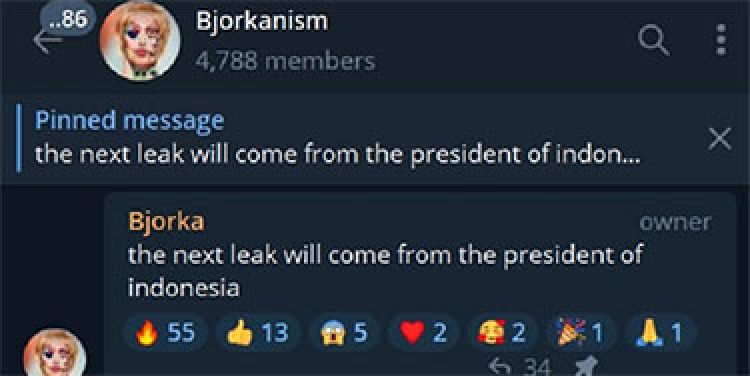The height and width of the screenshot is (376, 750).
Task: Add the red heart reaction
Action: point(423,333)
